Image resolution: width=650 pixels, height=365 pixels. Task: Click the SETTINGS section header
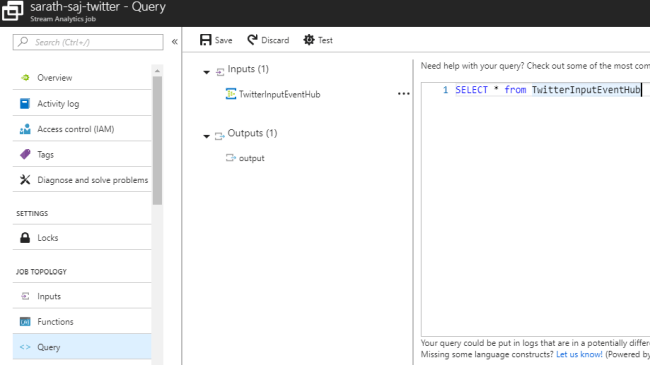32,214
